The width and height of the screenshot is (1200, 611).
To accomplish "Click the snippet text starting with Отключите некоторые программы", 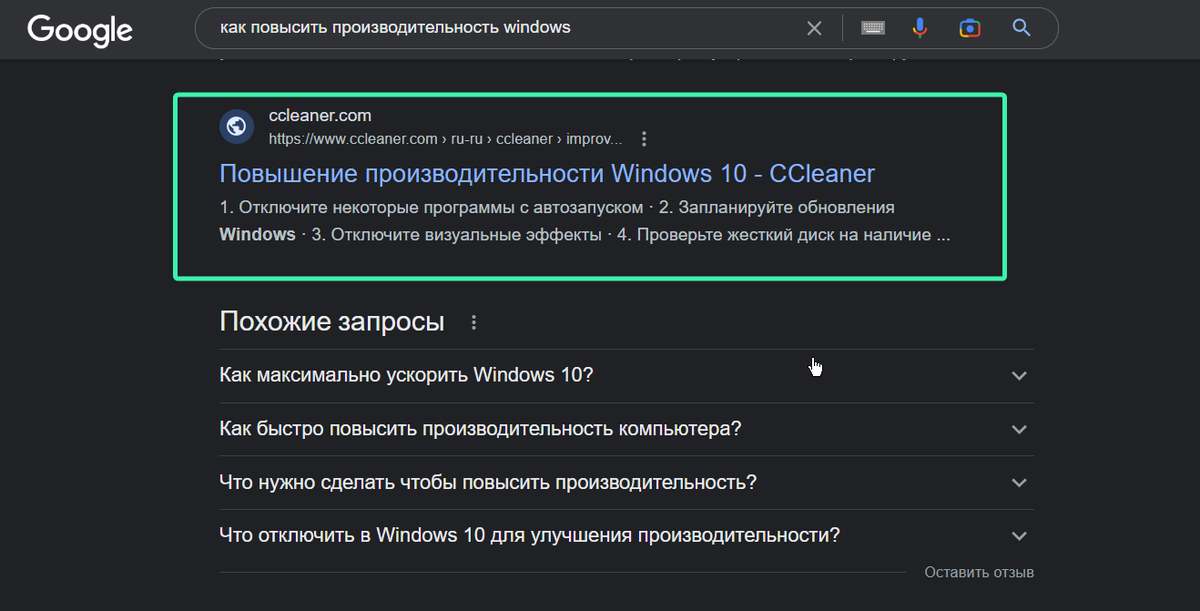I will pyautogui.click(x=585, y=221).
